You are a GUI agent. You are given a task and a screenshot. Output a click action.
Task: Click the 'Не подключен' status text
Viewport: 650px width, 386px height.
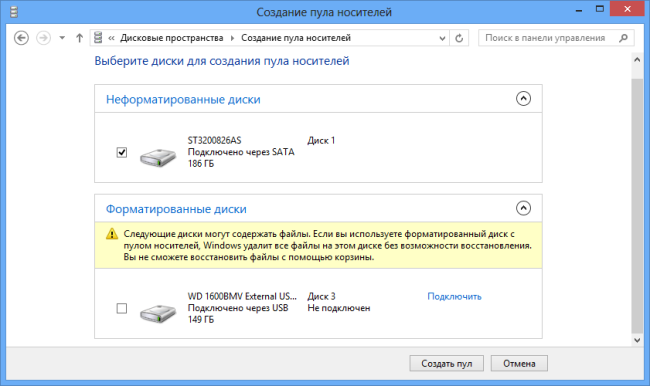pos(339,308)
